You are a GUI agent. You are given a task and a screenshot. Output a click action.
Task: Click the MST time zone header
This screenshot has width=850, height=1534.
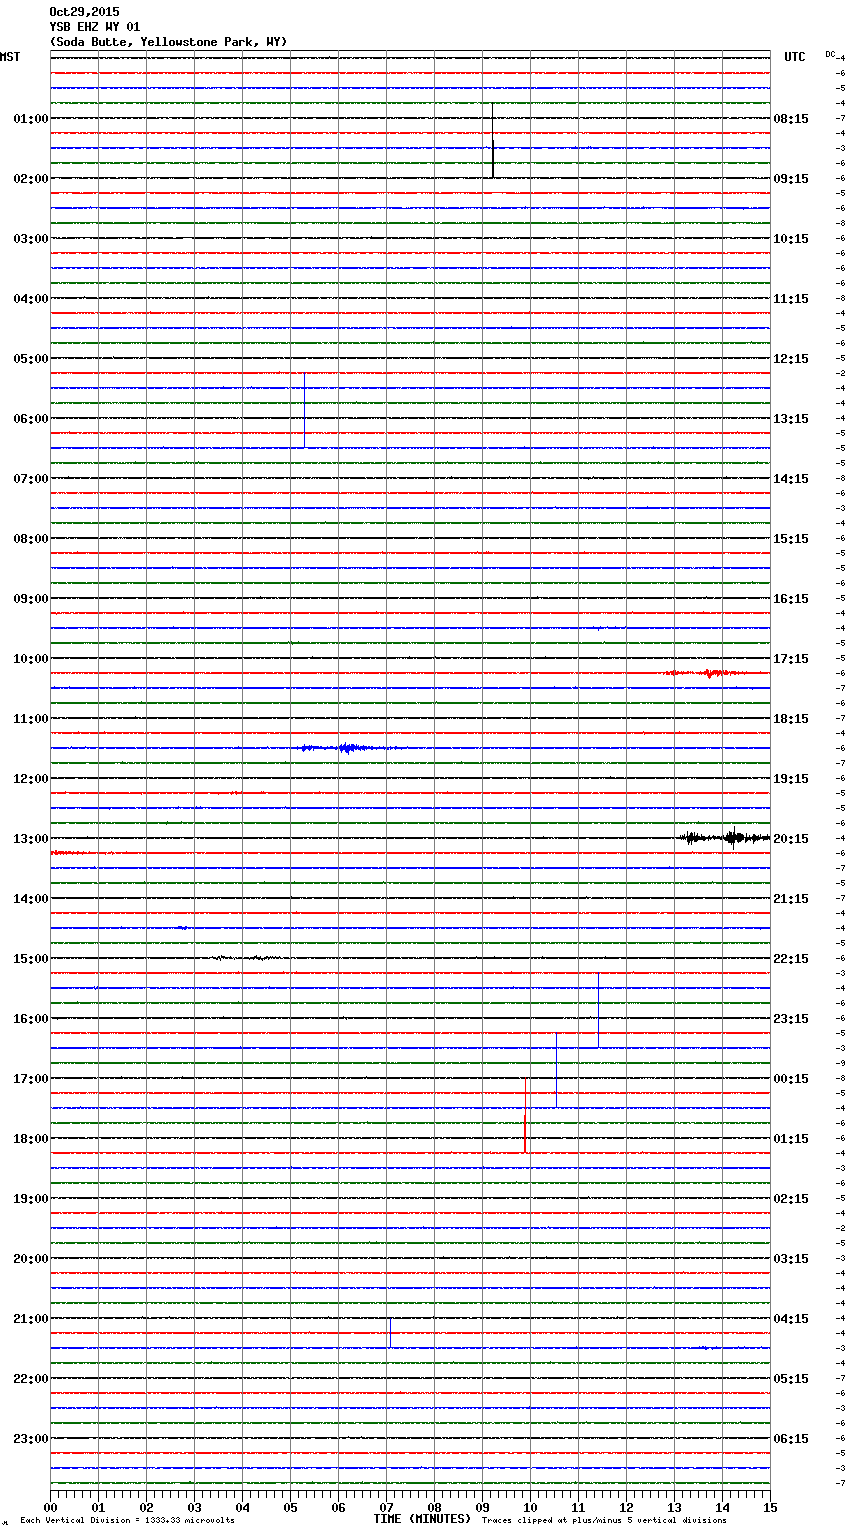pyautogui.click(x=10, y=57)
